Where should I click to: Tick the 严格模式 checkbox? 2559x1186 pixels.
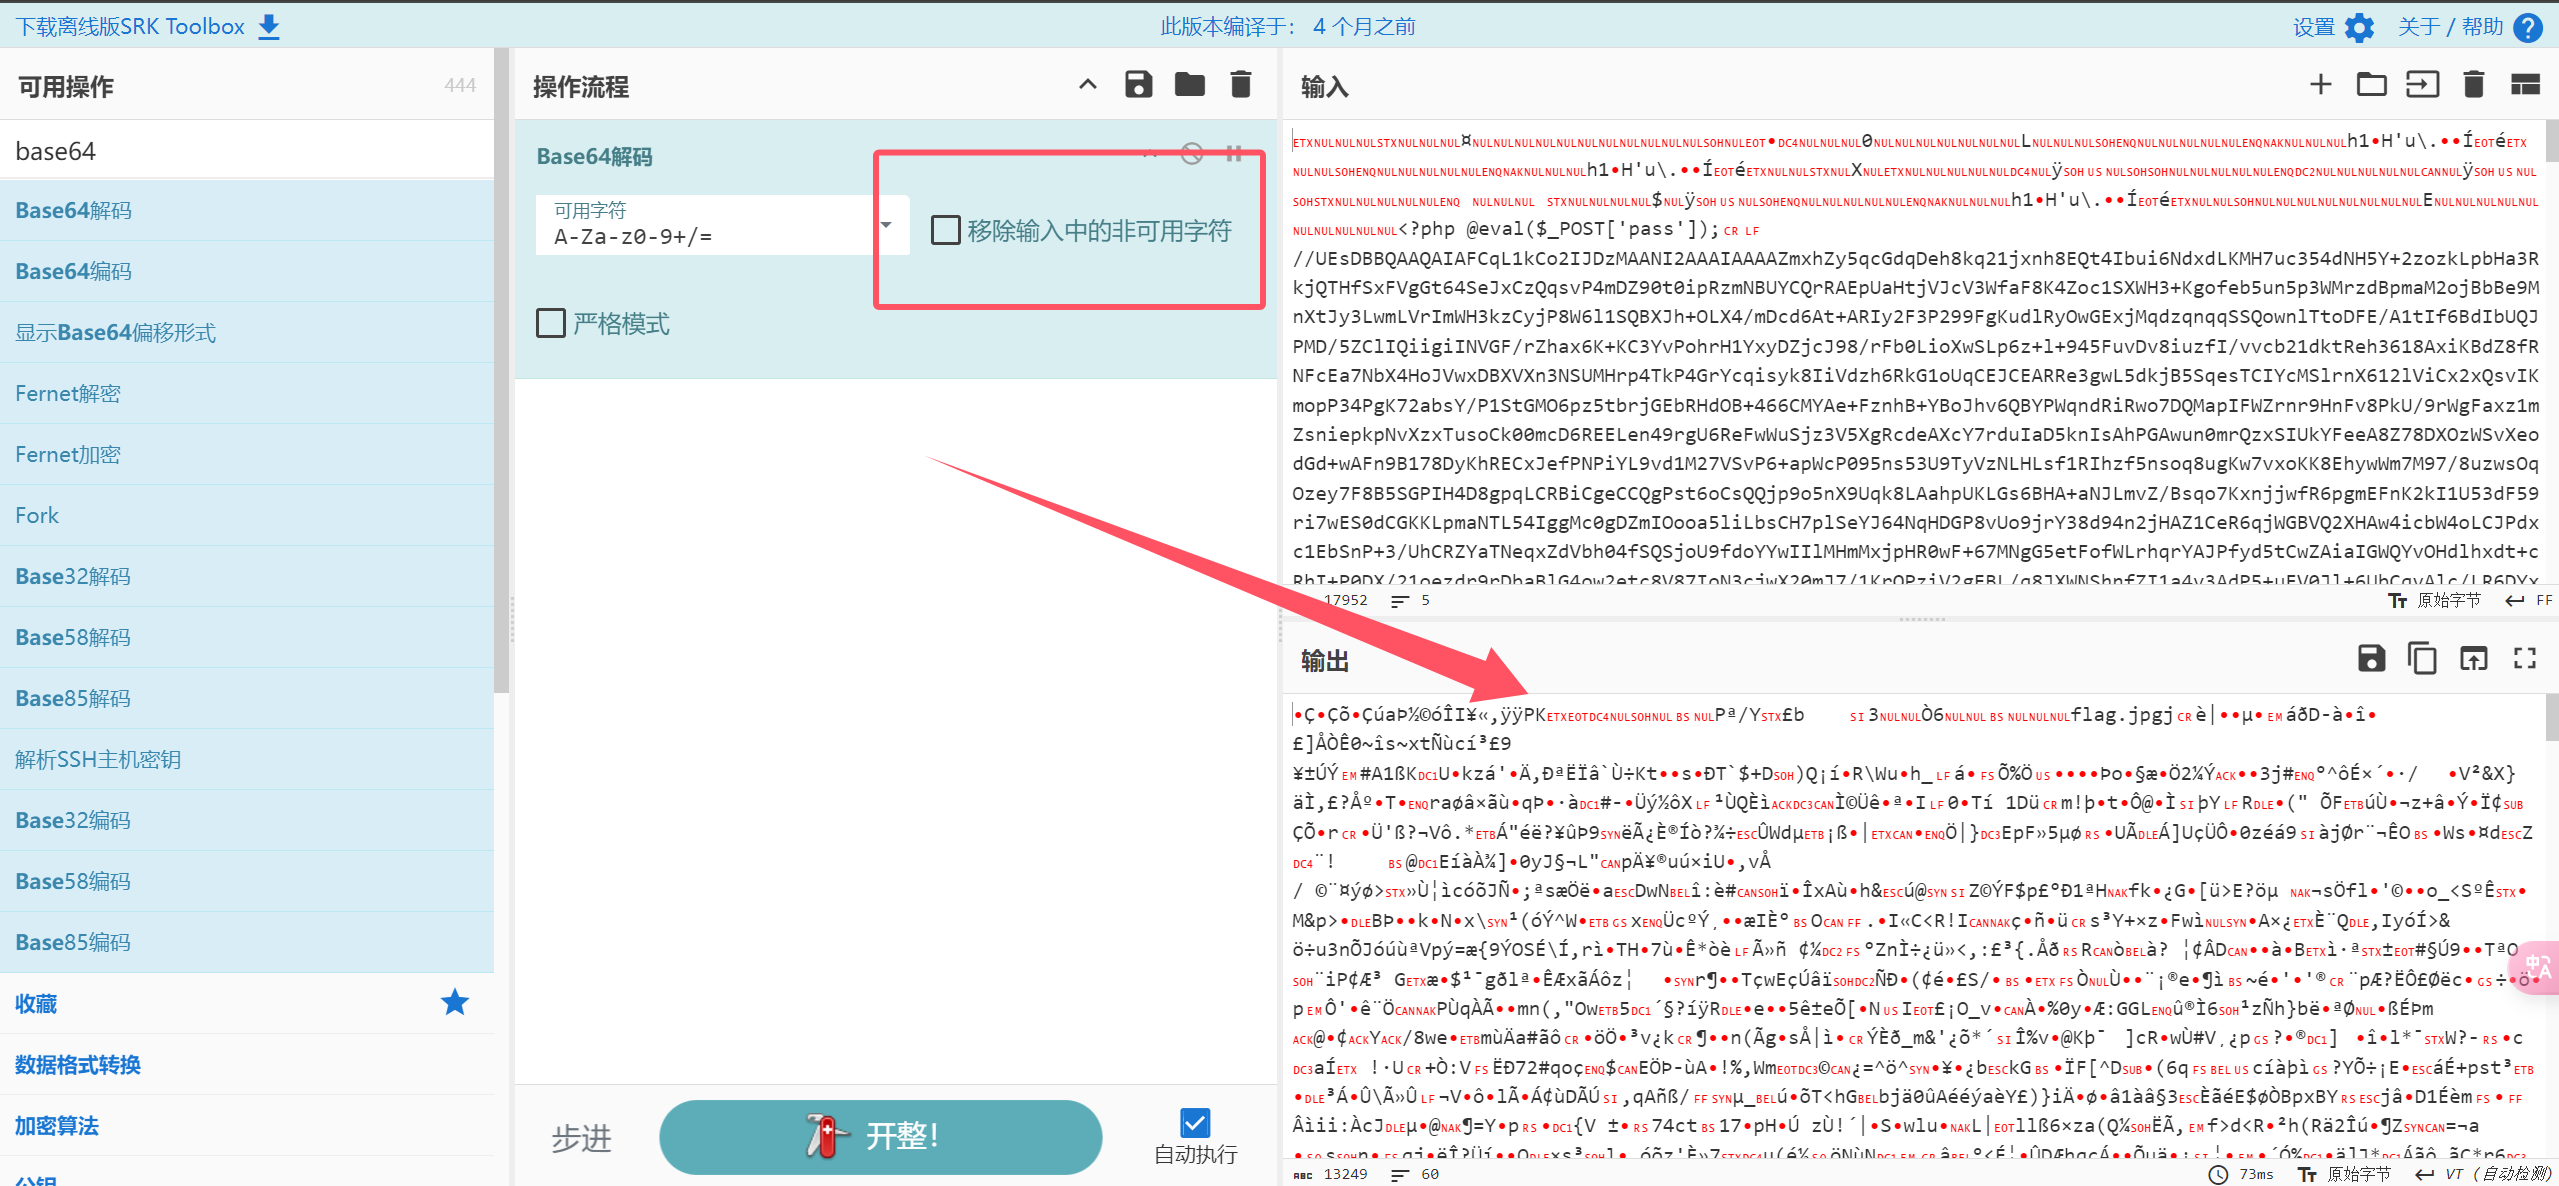(x=551, y=324)
